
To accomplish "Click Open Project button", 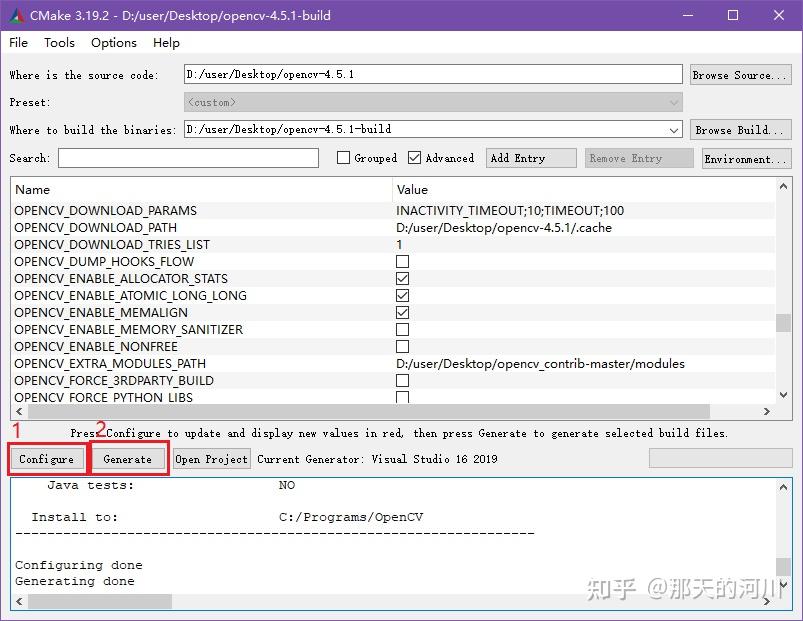I will [x=210, y=458].
